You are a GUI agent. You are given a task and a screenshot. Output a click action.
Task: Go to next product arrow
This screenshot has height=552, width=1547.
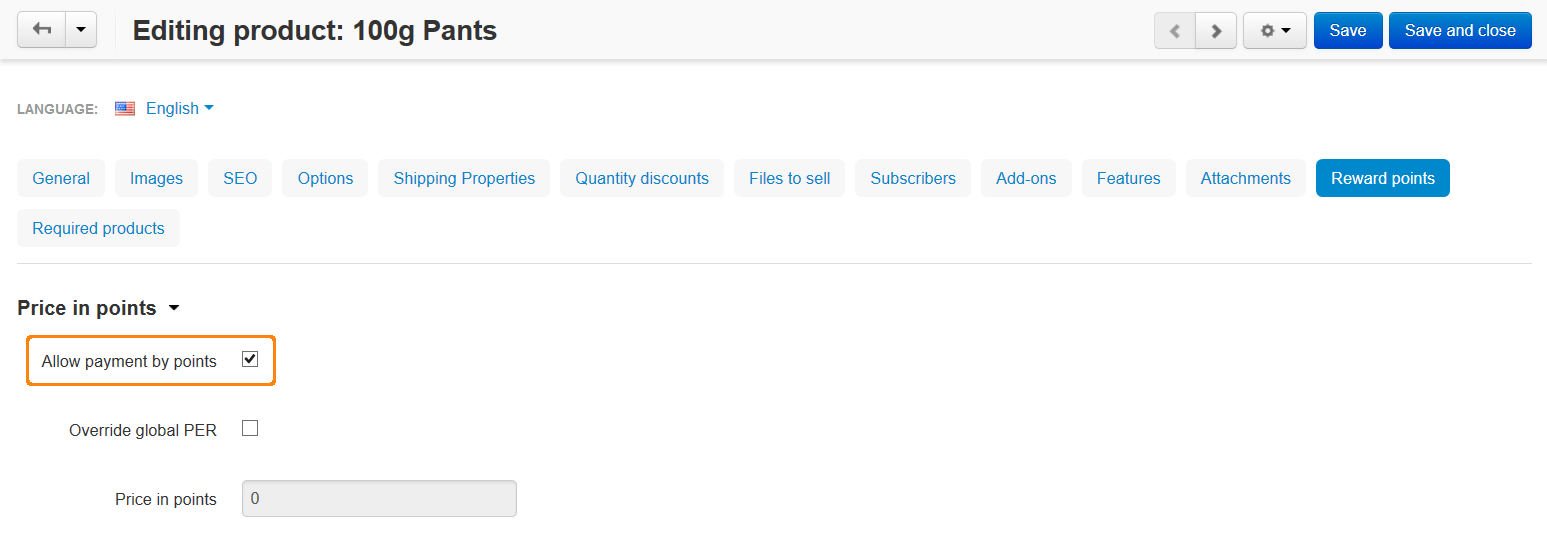tap(1216, 31)
